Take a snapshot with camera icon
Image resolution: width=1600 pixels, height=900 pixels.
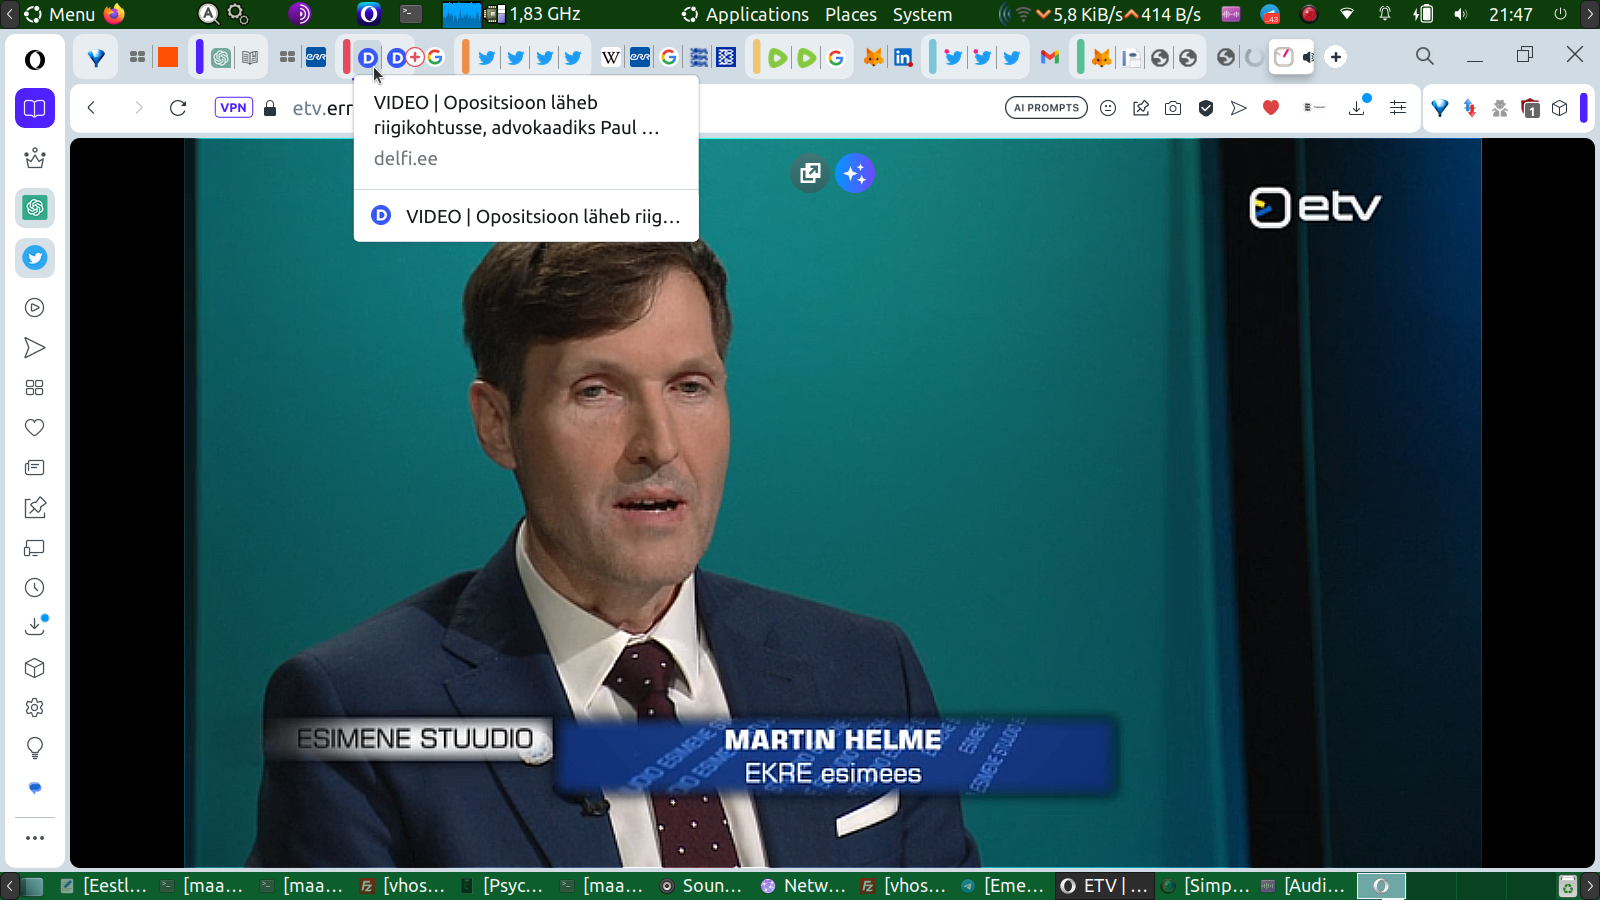(x=1173, y=108)
